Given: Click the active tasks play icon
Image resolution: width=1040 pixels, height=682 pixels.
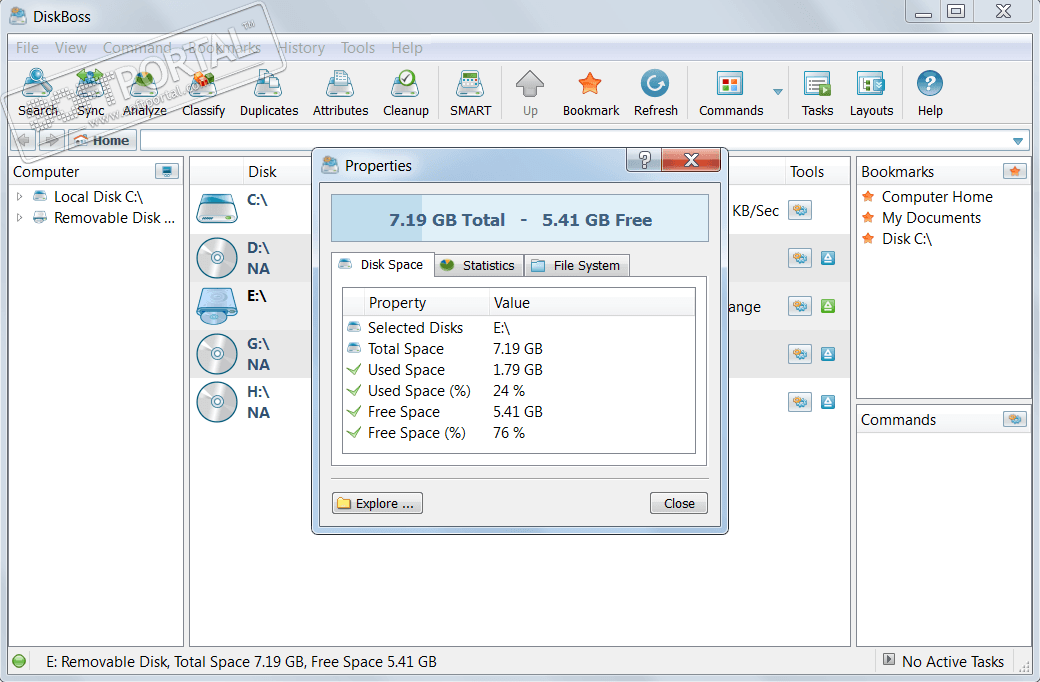Looking at the screenshot, I should (x=889, y=659).
